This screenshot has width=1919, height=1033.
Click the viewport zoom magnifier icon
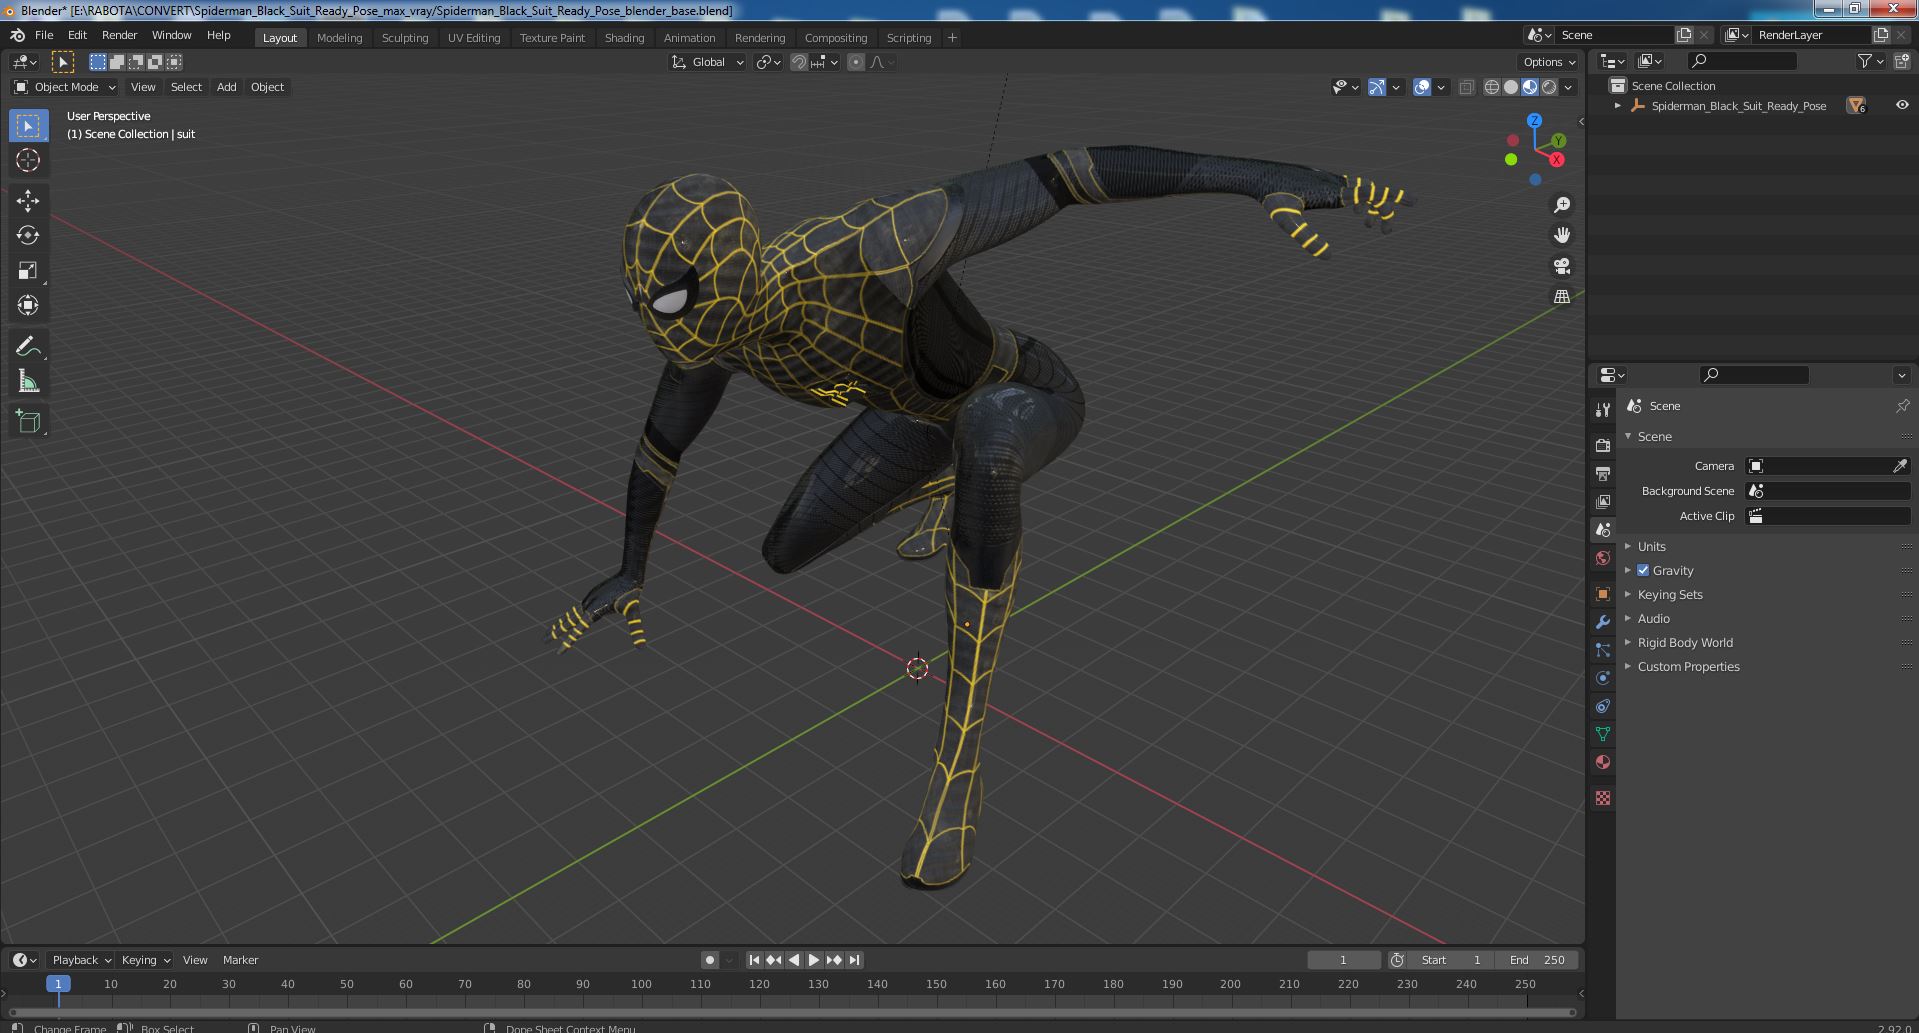coord(1561,205)
